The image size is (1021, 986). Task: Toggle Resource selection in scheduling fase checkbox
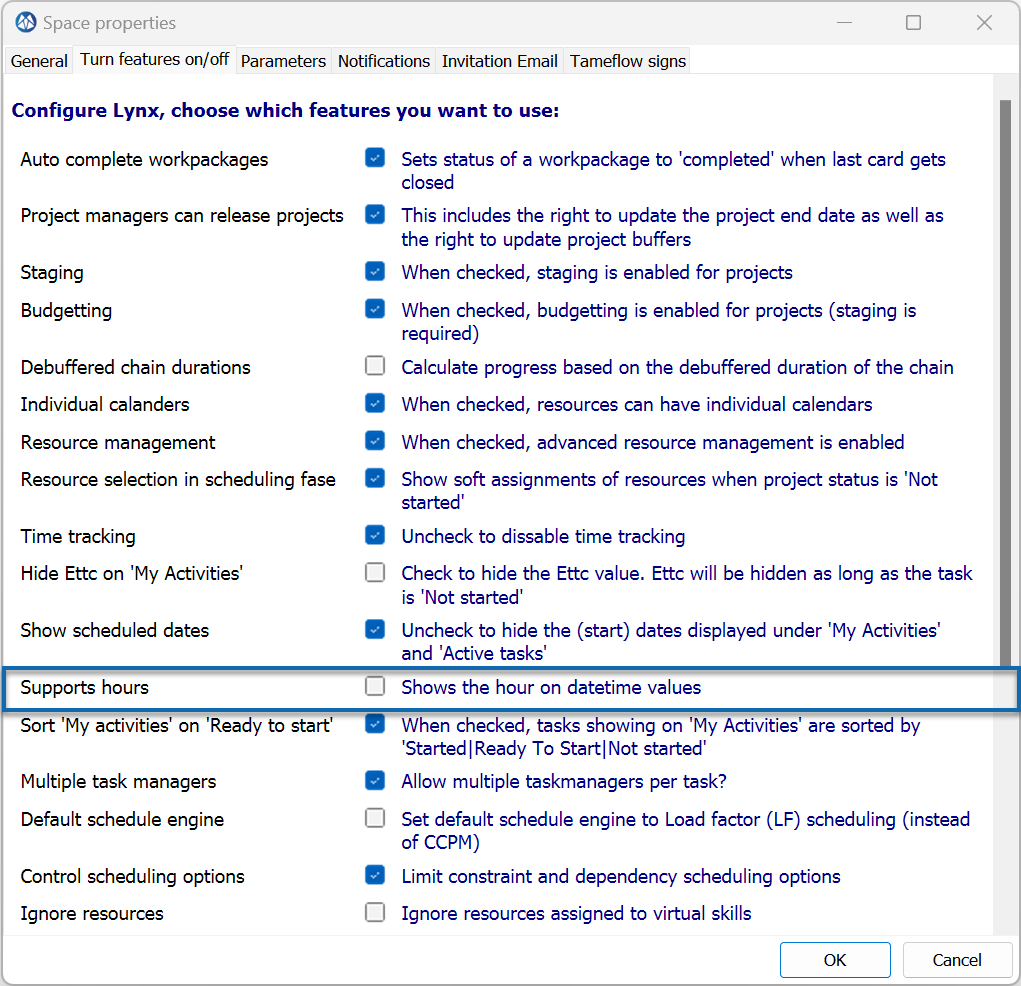[375, 479]
